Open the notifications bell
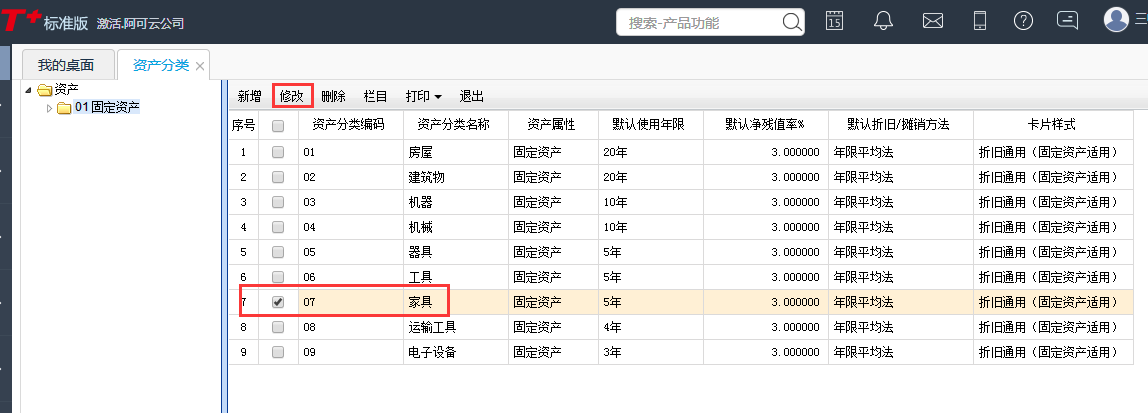The height and width of the screenshot is (413, 1148). click(x=883, y=21)
